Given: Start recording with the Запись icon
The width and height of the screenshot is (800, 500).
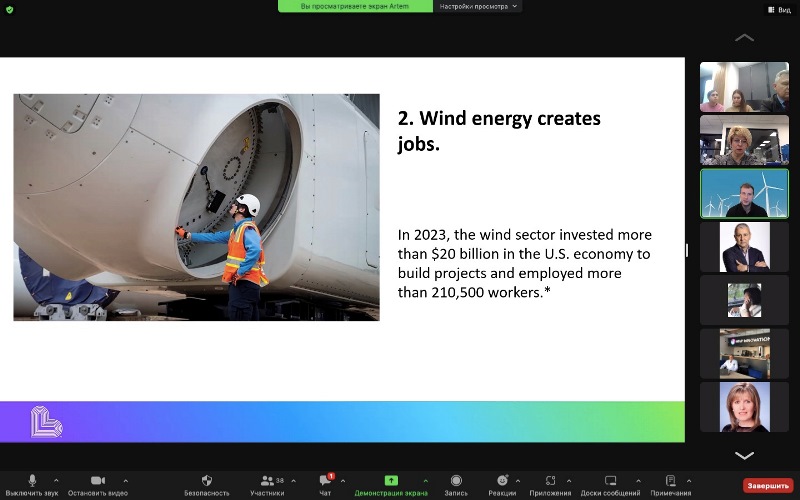Looking at the screenshot, I should [456, 481].
